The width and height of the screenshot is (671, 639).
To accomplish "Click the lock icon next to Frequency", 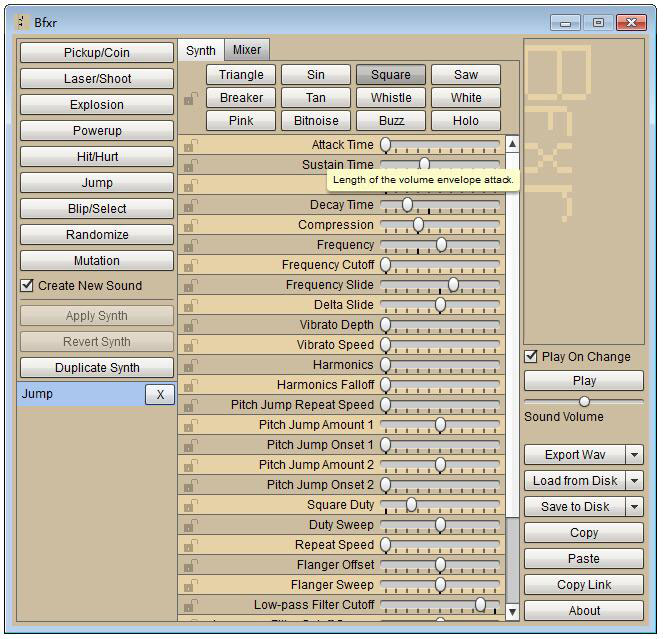I will (x=189, y=246).
